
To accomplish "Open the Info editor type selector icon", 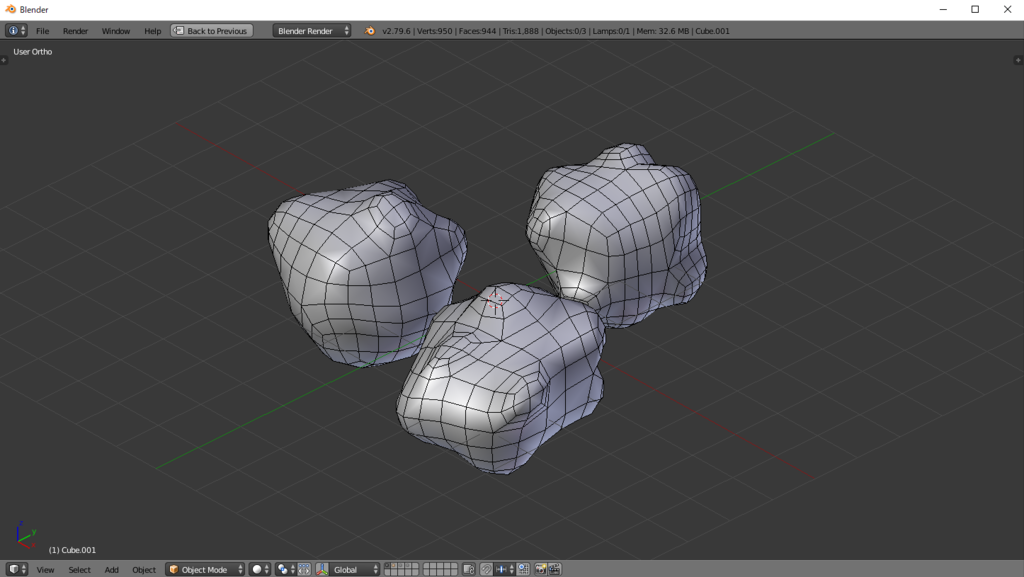I will (16, 31).
